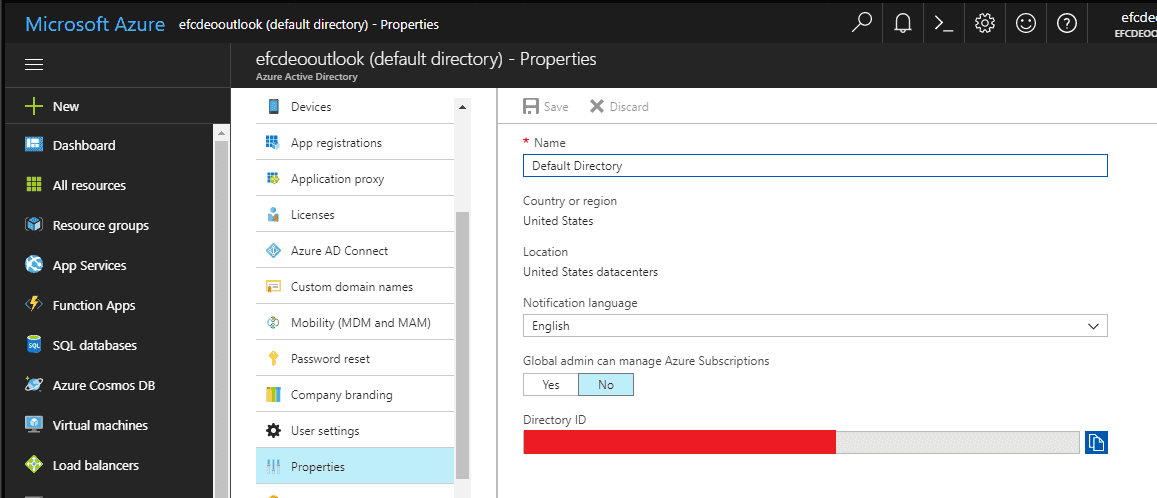The width and height of the screenshot is (1157, 498).
Task: Open the help question mark icon
Action: [1066, 24]
